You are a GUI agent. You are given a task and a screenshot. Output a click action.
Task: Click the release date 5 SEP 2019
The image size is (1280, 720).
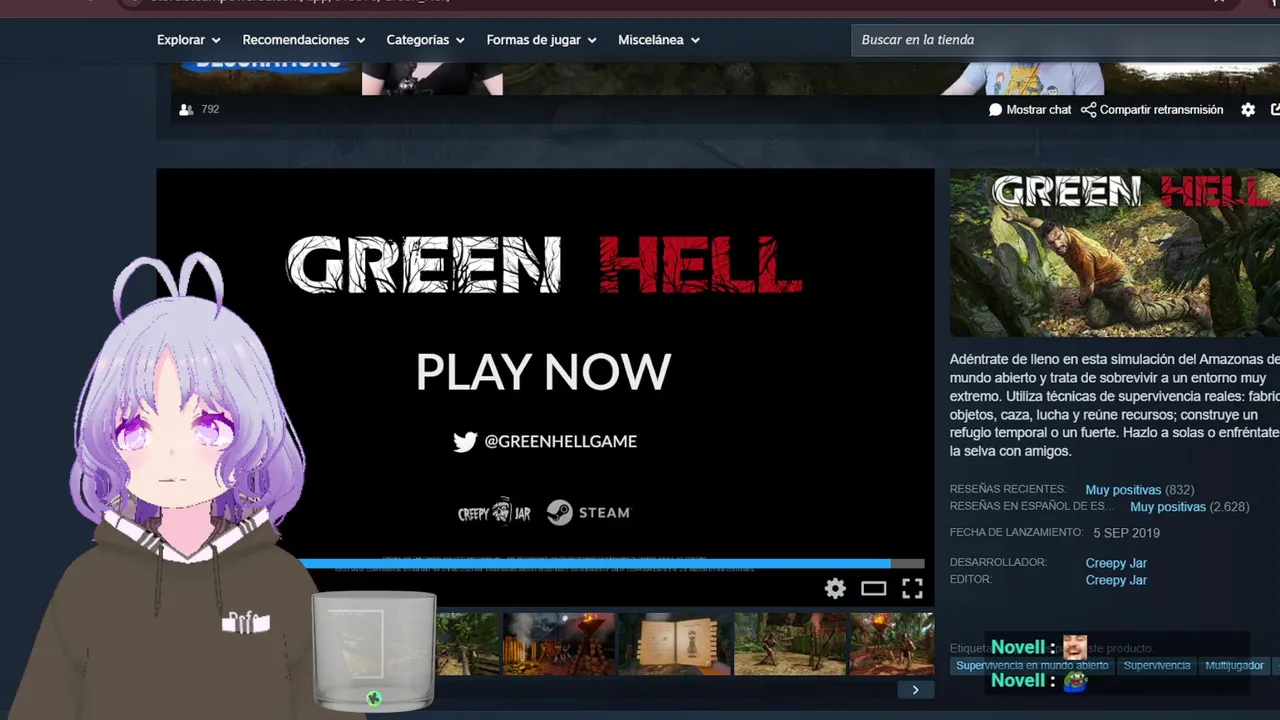pos(1126,533)
